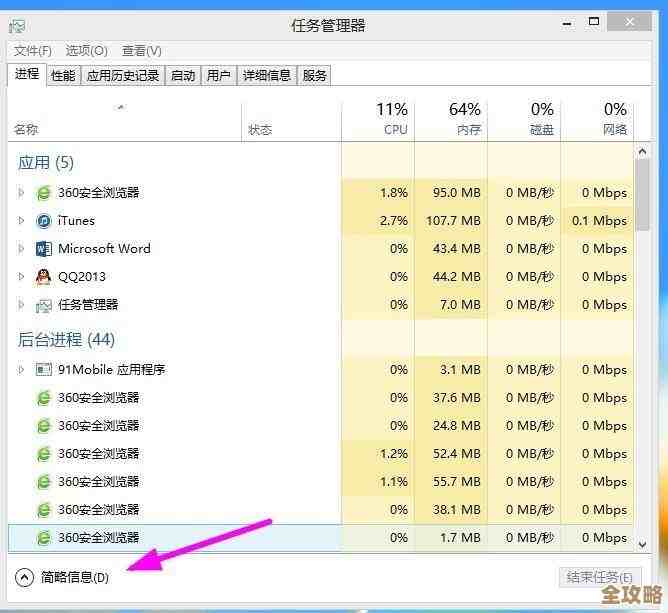
Task: Click 360安全浏览器 icon in 24.8 MB row
Action: coord(43,426)
